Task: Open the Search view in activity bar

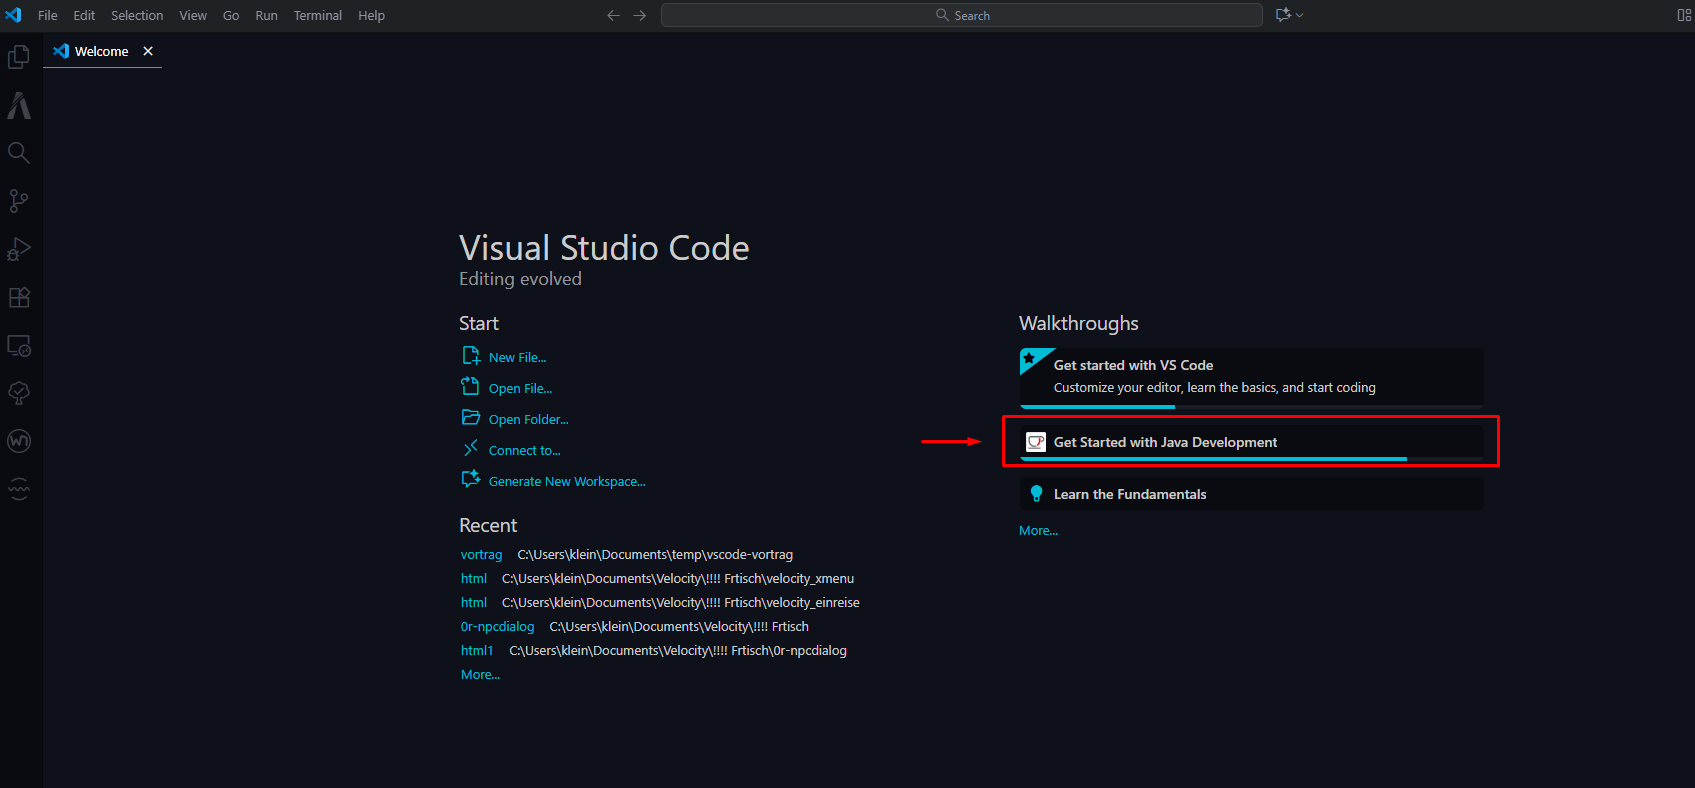Action: (19, 153)
